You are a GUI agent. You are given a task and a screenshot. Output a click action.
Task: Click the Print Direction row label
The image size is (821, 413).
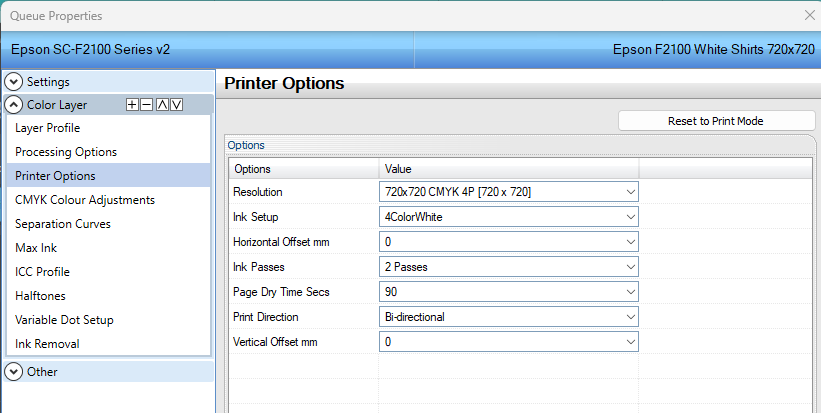(x=265, y=317)
